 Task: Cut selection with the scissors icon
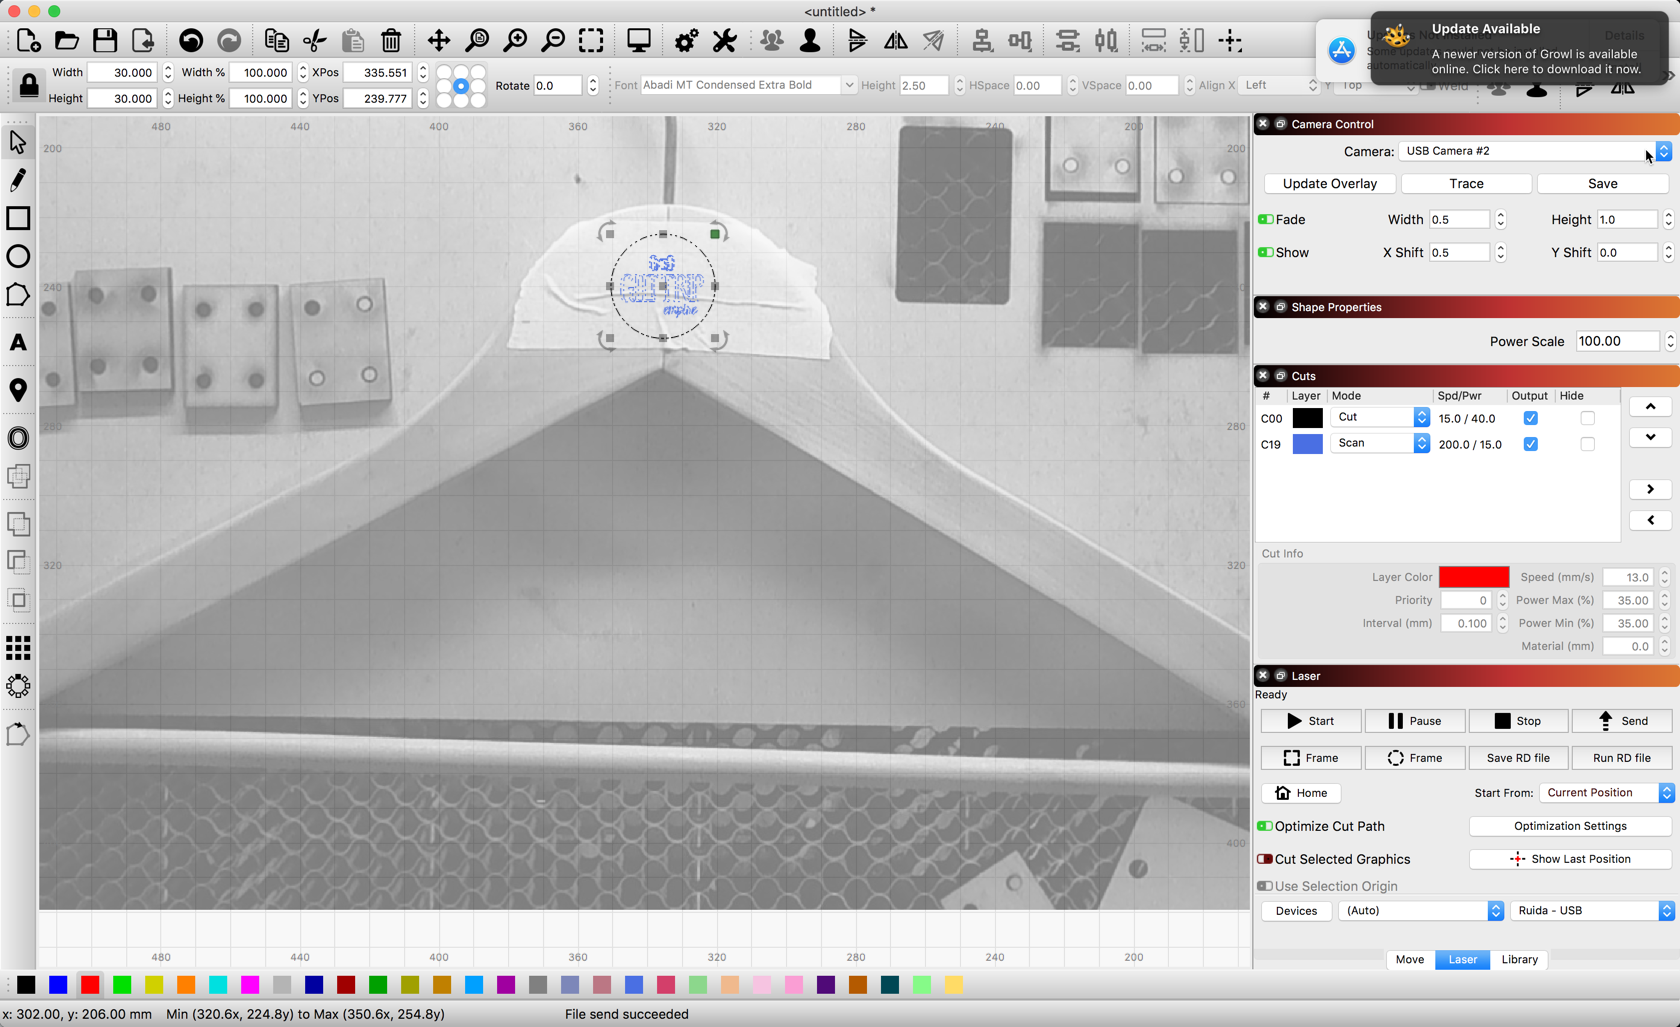pyautogui.click(x=315, y=41)
